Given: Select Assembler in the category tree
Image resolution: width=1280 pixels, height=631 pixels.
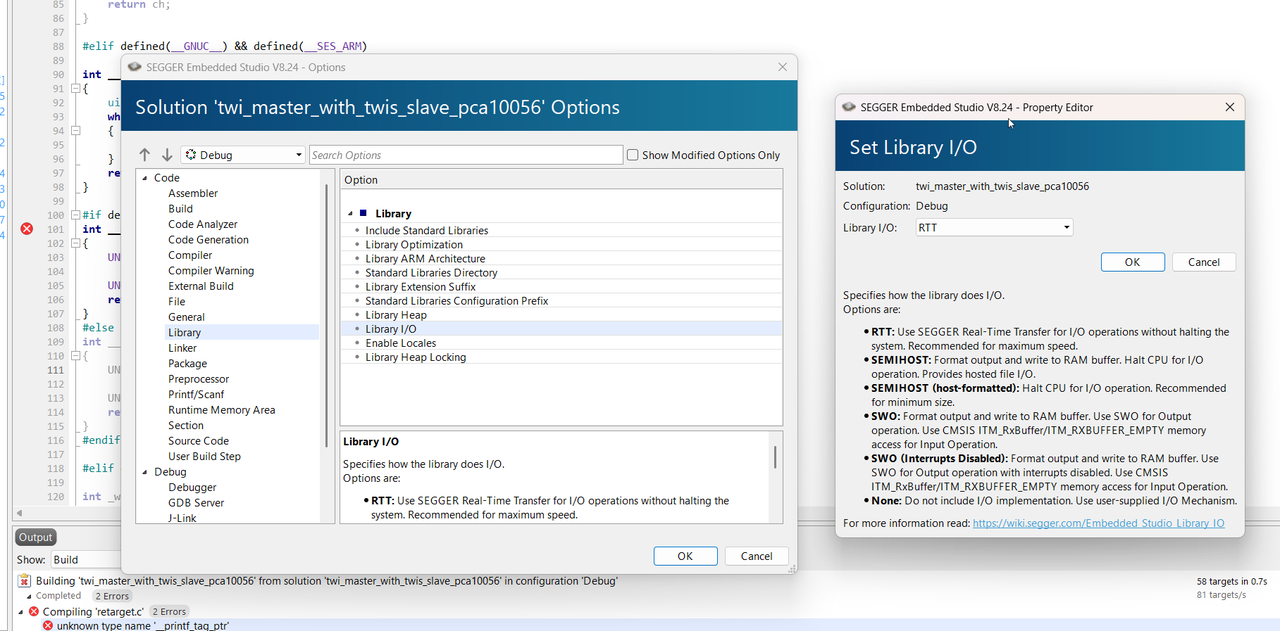Looking at the screenshot, I should [193, 193].
